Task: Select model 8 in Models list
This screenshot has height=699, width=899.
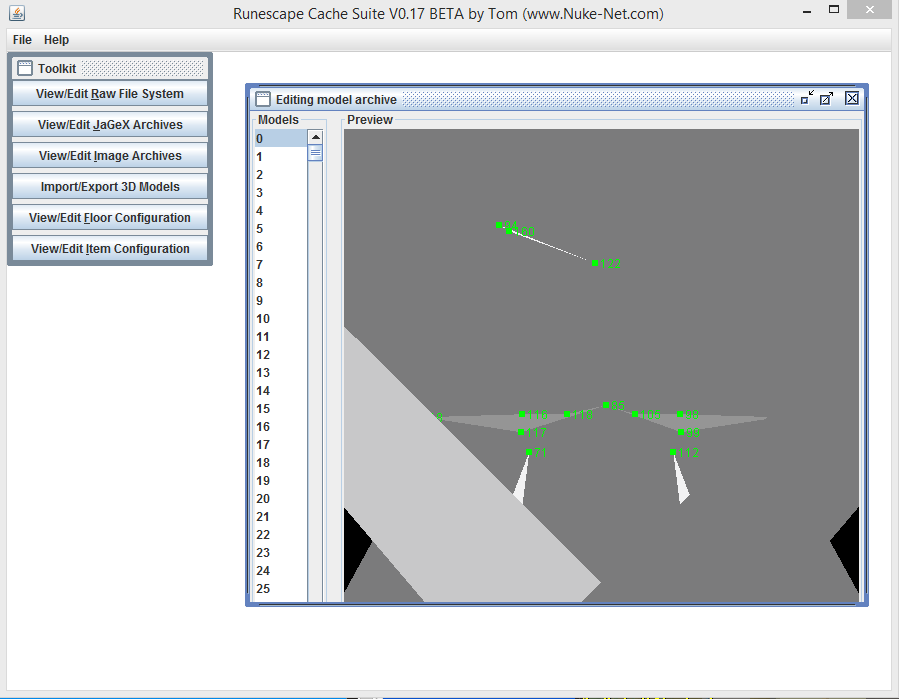Action: click(281, 283)
